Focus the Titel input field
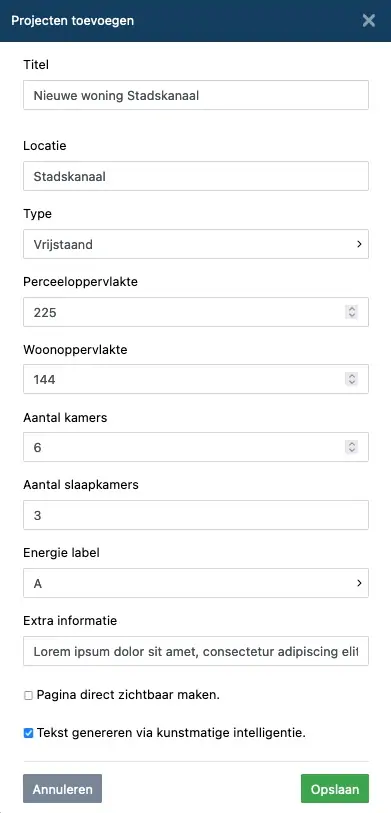Image resolution: width=391 pixels, height=813 pixels. coord(196,95)
